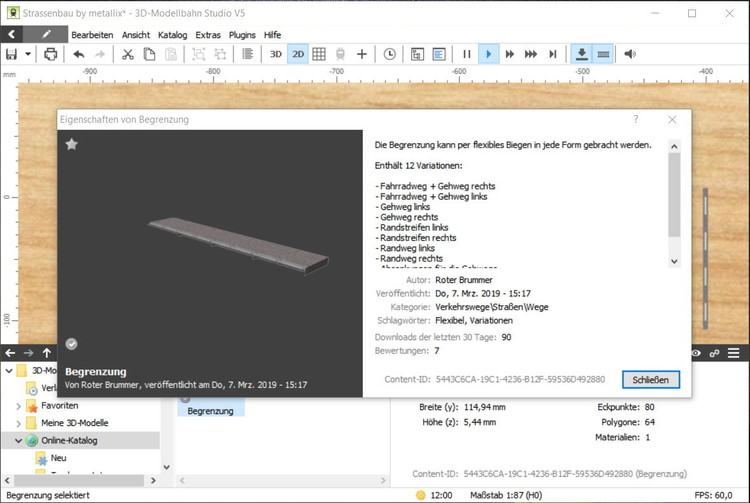Screen dimensions: 750x503
Task: Click the speaker sound icon
Action: pos(629,54)
